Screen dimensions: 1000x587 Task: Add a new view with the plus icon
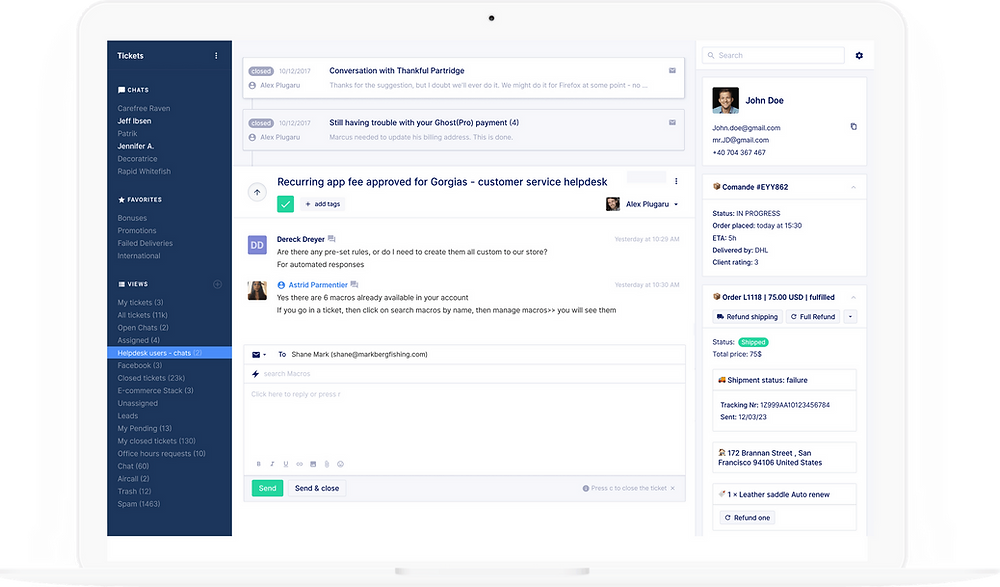217,284
